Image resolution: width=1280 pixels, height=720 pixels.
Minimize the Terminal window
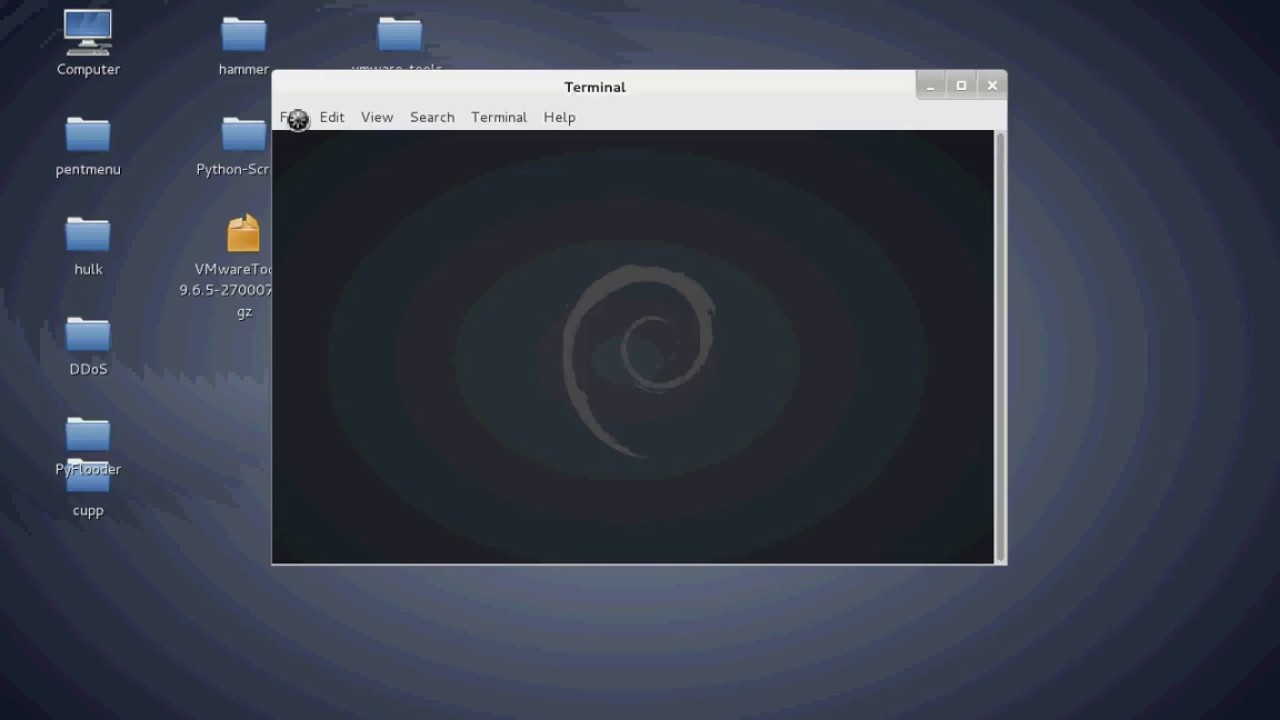coord(931,86)
